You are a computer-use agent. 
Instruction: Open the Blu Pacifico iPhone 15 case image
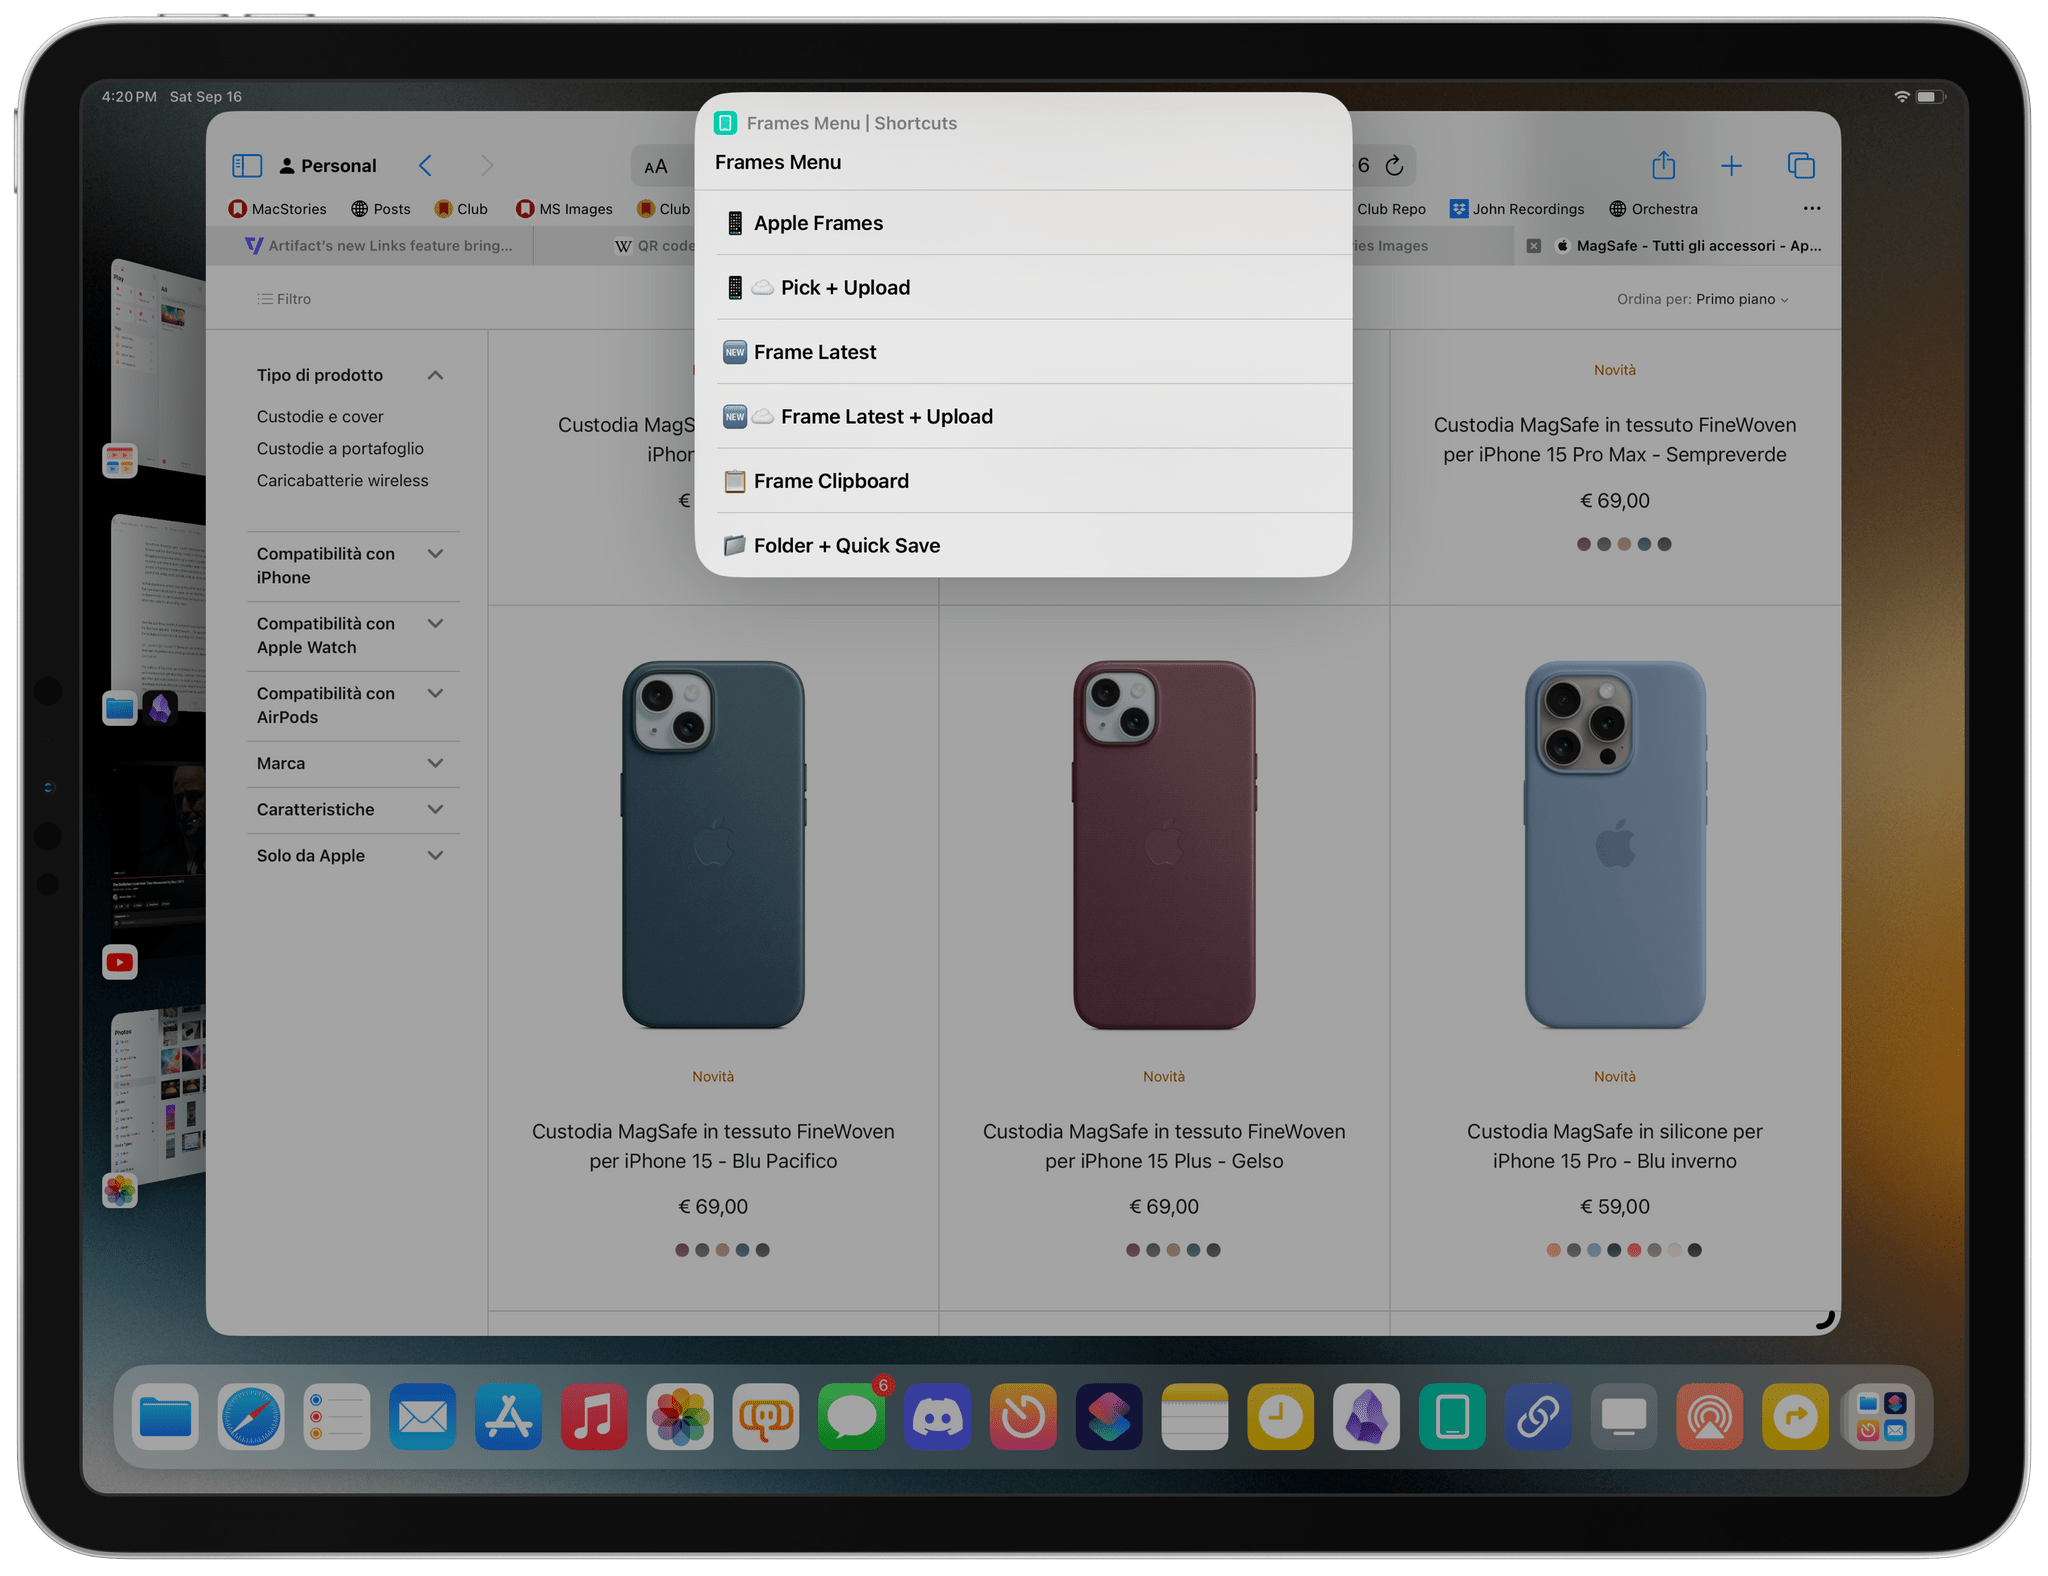pyautogui.click(x=713, y=844)
